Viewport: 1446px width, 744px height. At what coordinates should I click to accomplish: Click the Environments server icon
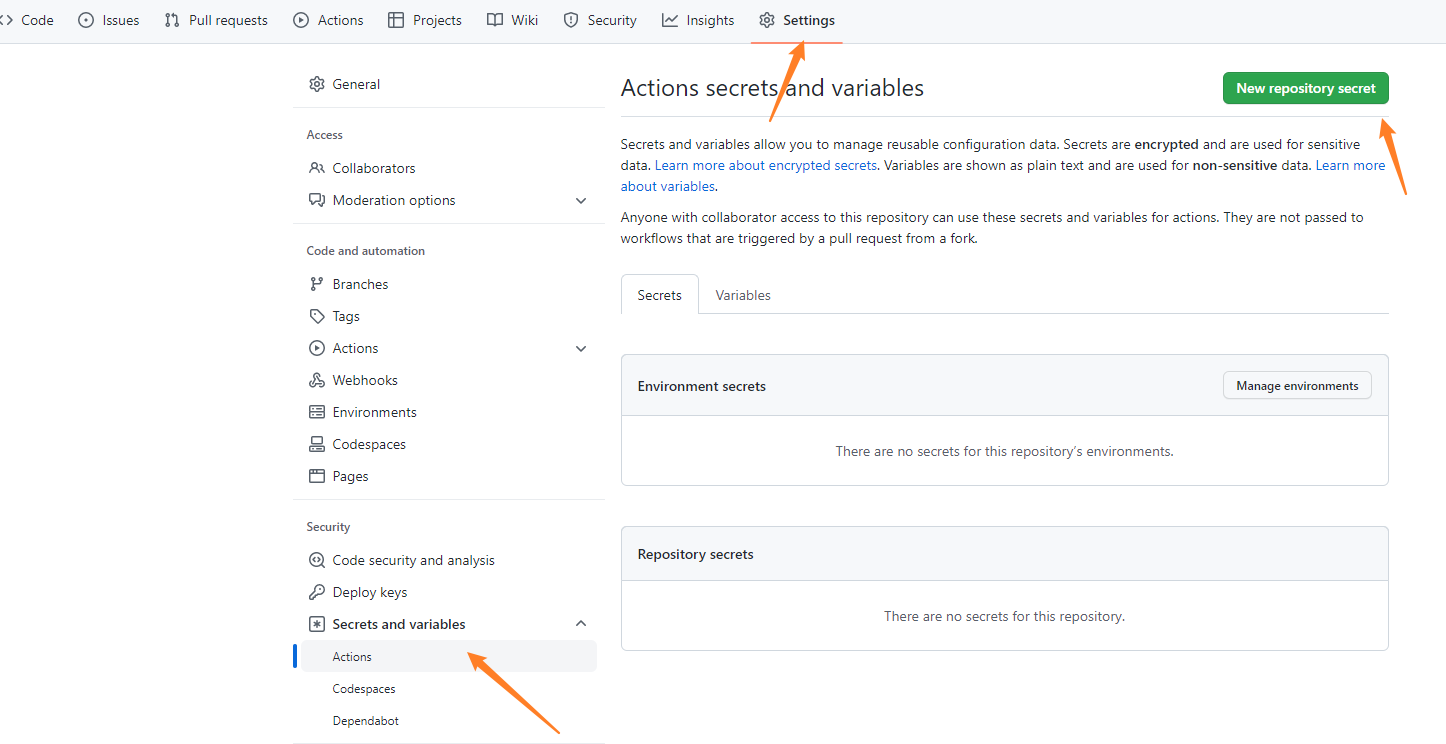(317, 412)
